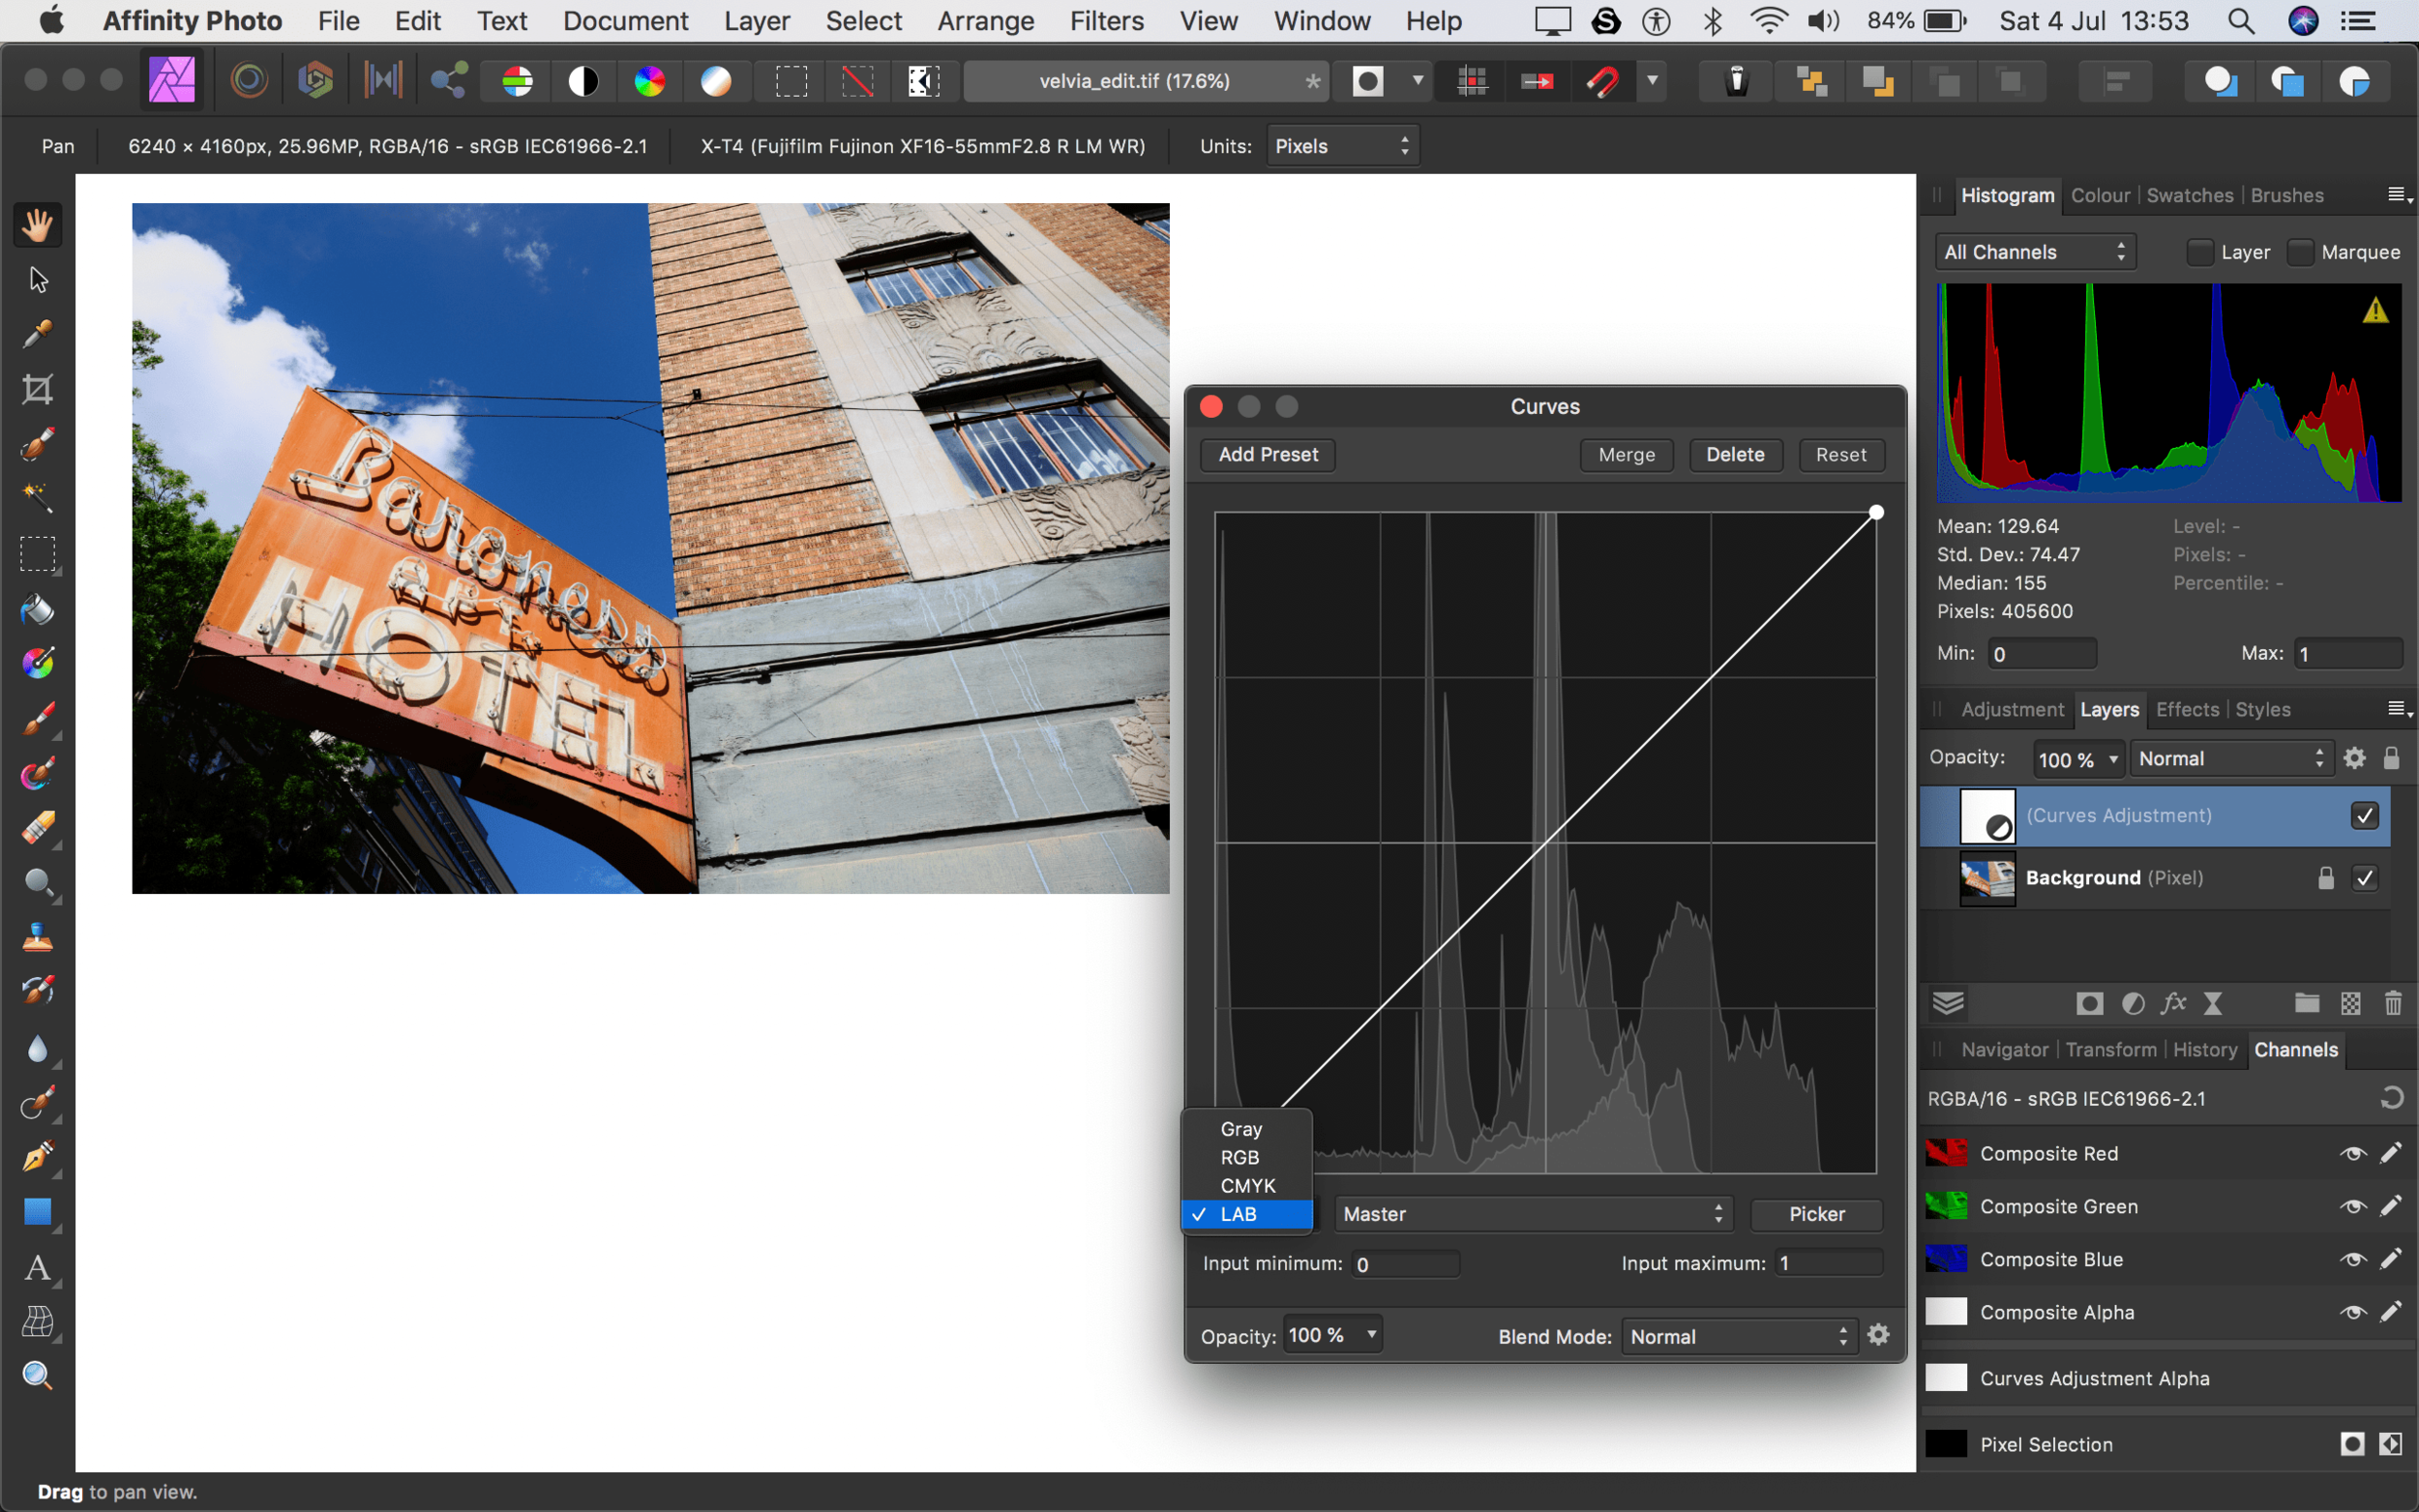Select the Hand tool
Image resolution: width=2419 pixels, height=1512 pixels.
[37, 224]
